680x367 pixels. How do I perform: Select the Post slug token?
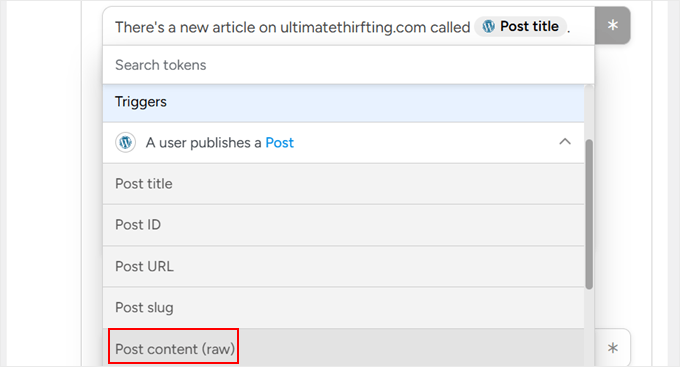coord(343,308)
